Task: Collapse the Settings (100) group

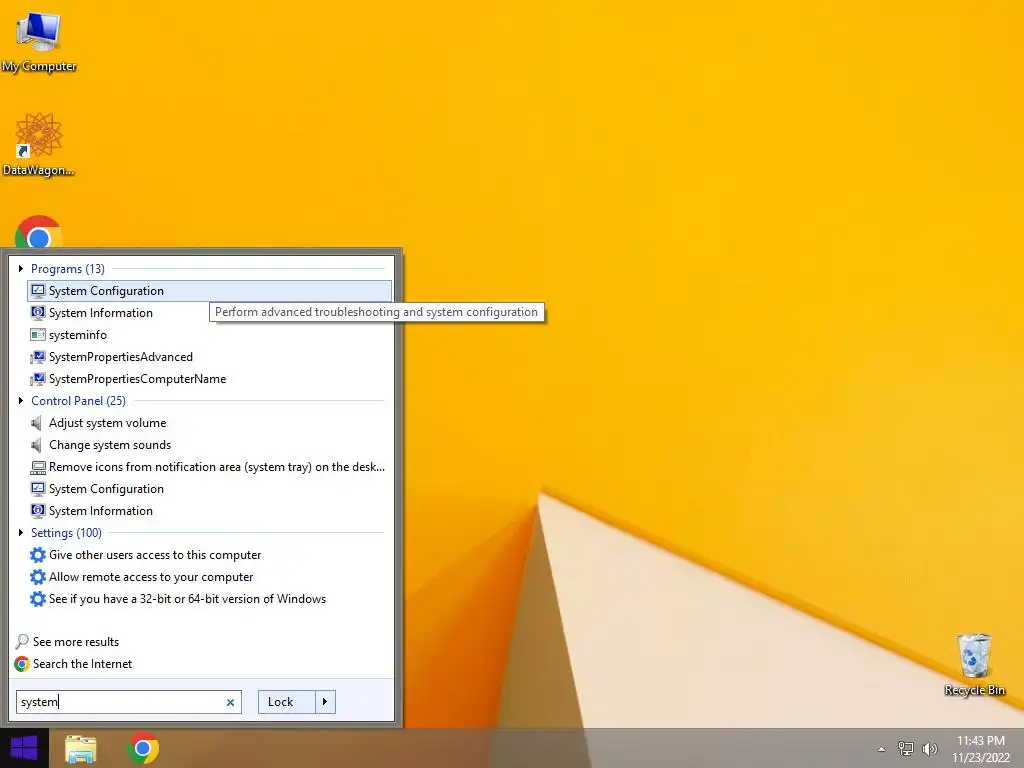Action: point(21,532)
